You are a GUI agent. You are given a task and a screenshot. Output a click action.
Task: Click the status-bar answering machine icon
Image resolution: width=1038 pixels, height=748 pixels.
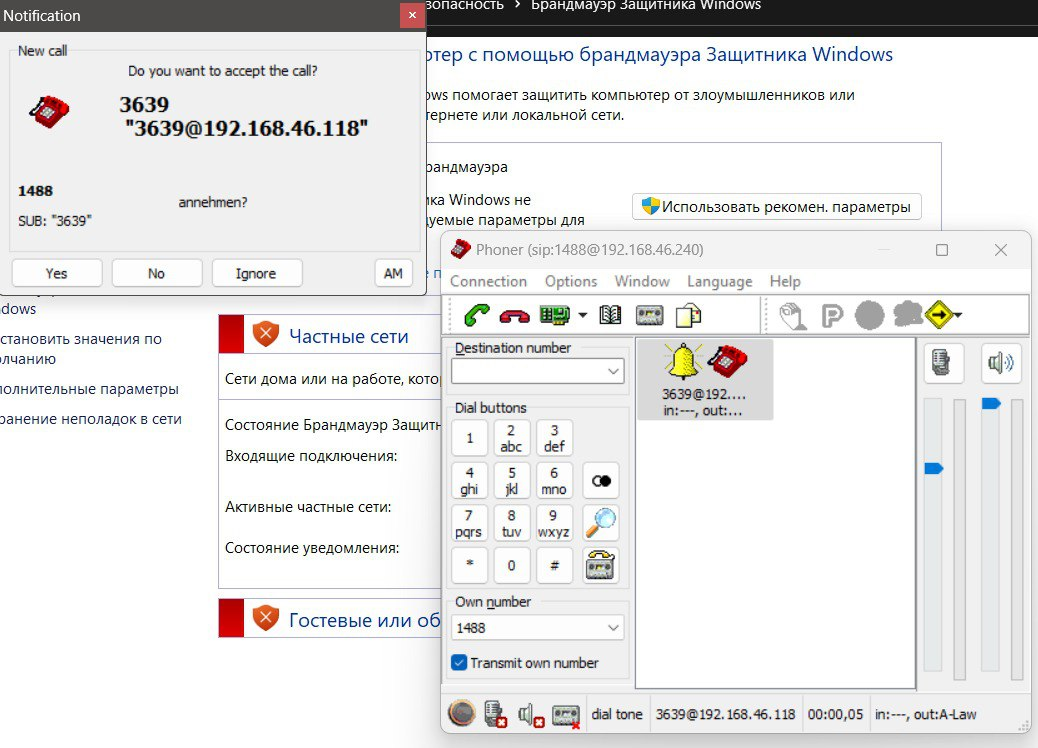(x=566, y=716)
